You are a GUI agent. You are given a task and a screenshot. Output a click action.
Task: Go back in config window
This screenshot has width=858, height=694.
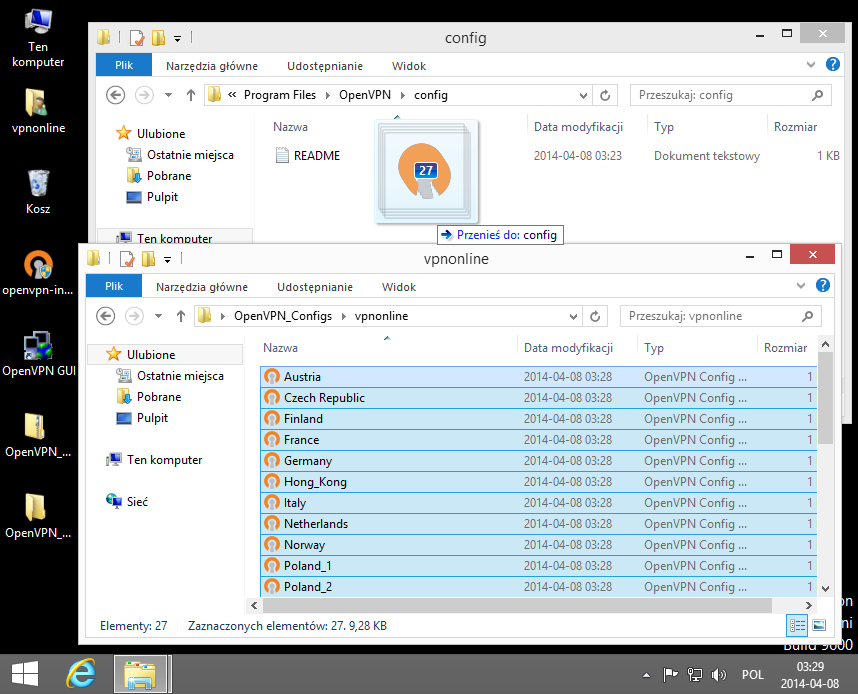[x=115, y=95]
